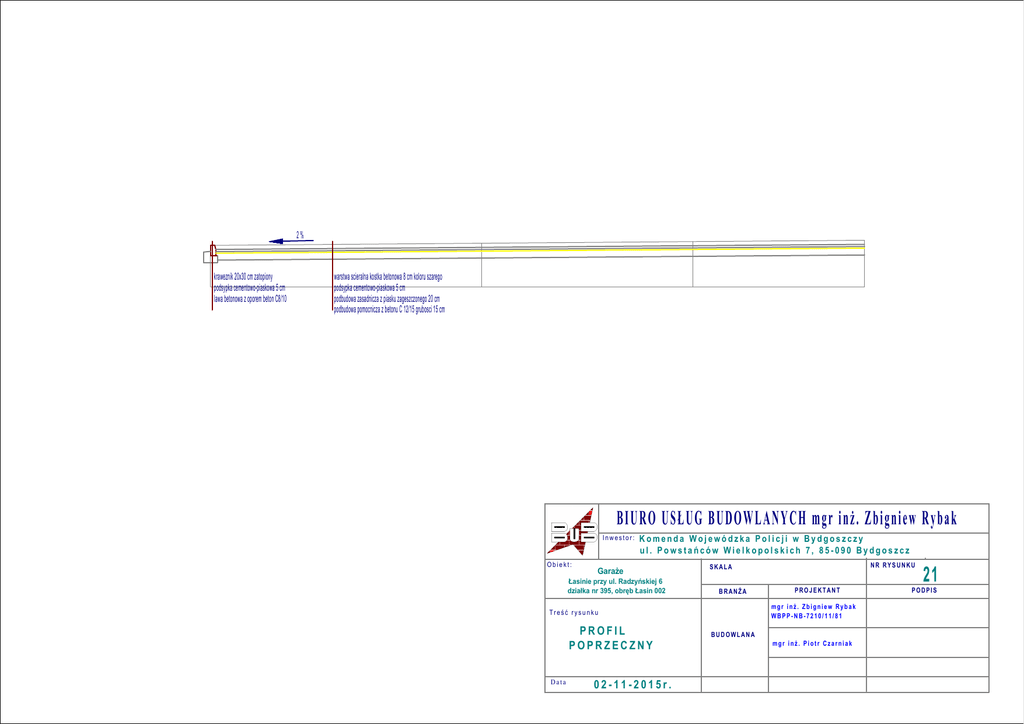
Task: Click the "PODPIS" column header
Action: point(926,591)
